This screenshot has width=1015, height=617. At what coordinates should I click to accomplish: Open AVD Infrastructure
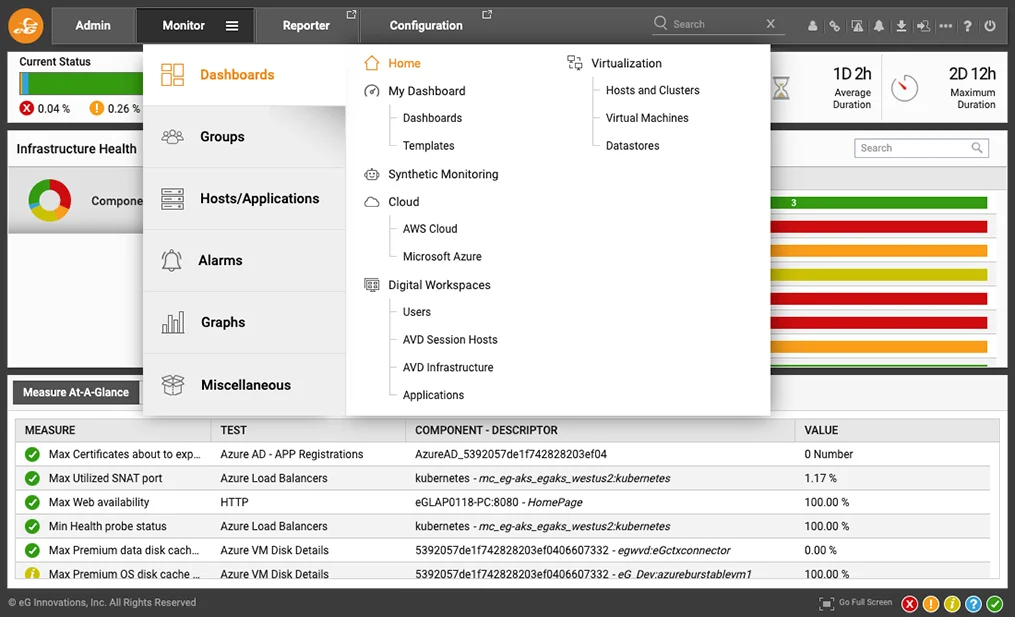click(448, 367)
